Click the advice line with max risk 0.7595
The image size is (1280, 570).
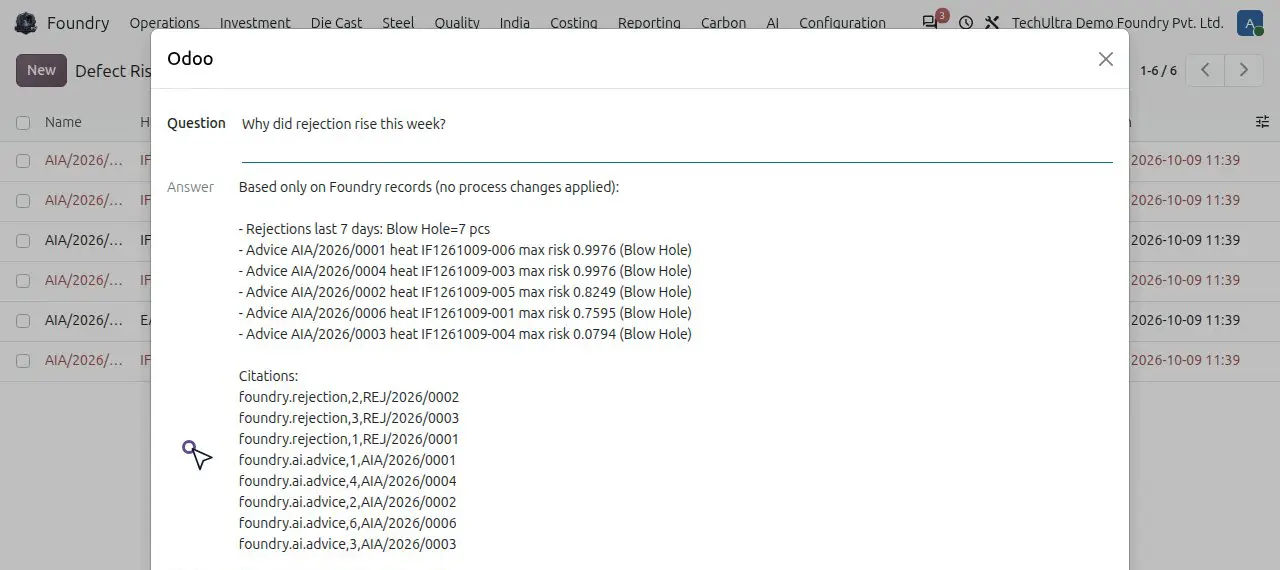tap(465, 313)
